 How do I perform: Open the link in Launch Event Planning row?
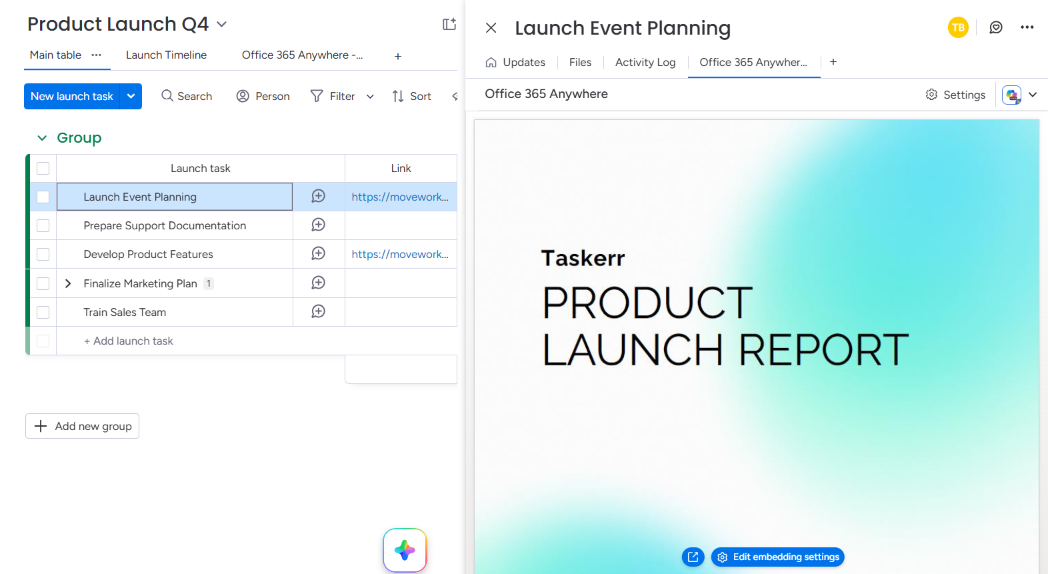pos(400,197)
